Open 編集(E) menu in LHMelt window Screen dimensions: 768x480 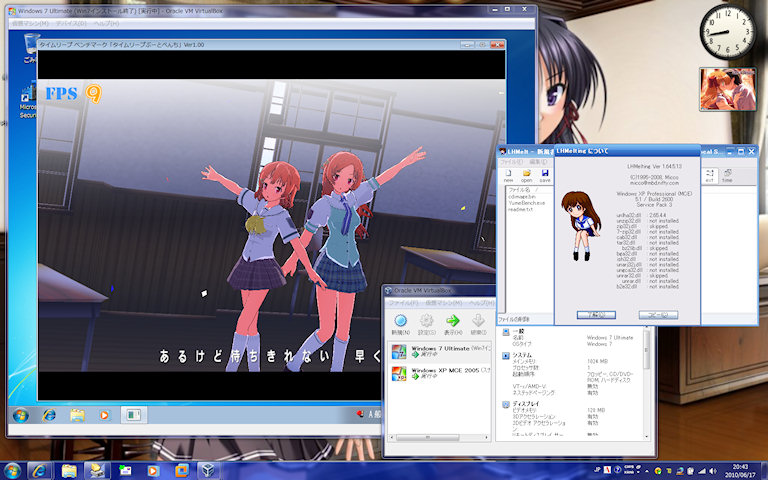[538, 162]
